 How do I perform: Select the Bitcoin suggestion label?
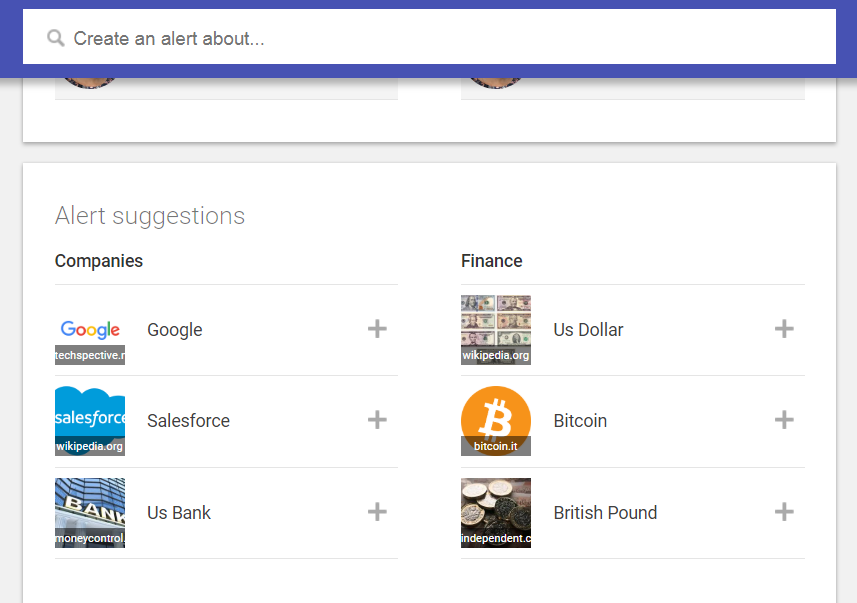[x=580, y=421]
